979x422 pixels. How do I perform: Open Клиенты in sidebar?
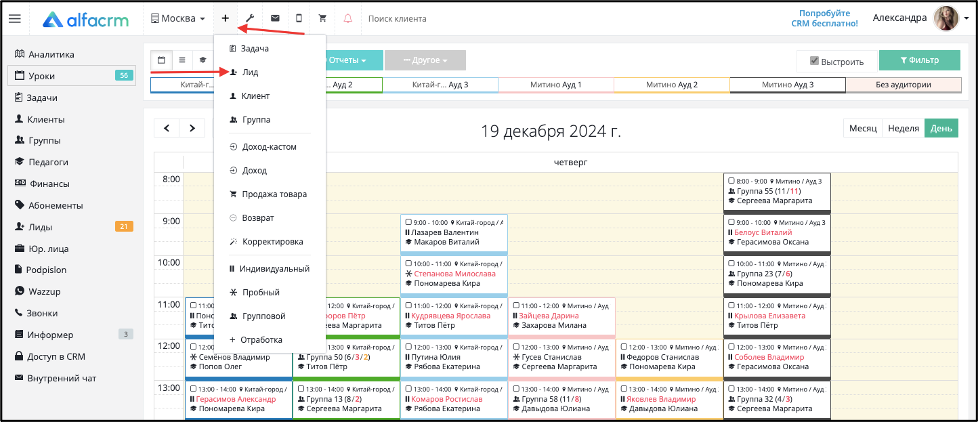(41, 119)
